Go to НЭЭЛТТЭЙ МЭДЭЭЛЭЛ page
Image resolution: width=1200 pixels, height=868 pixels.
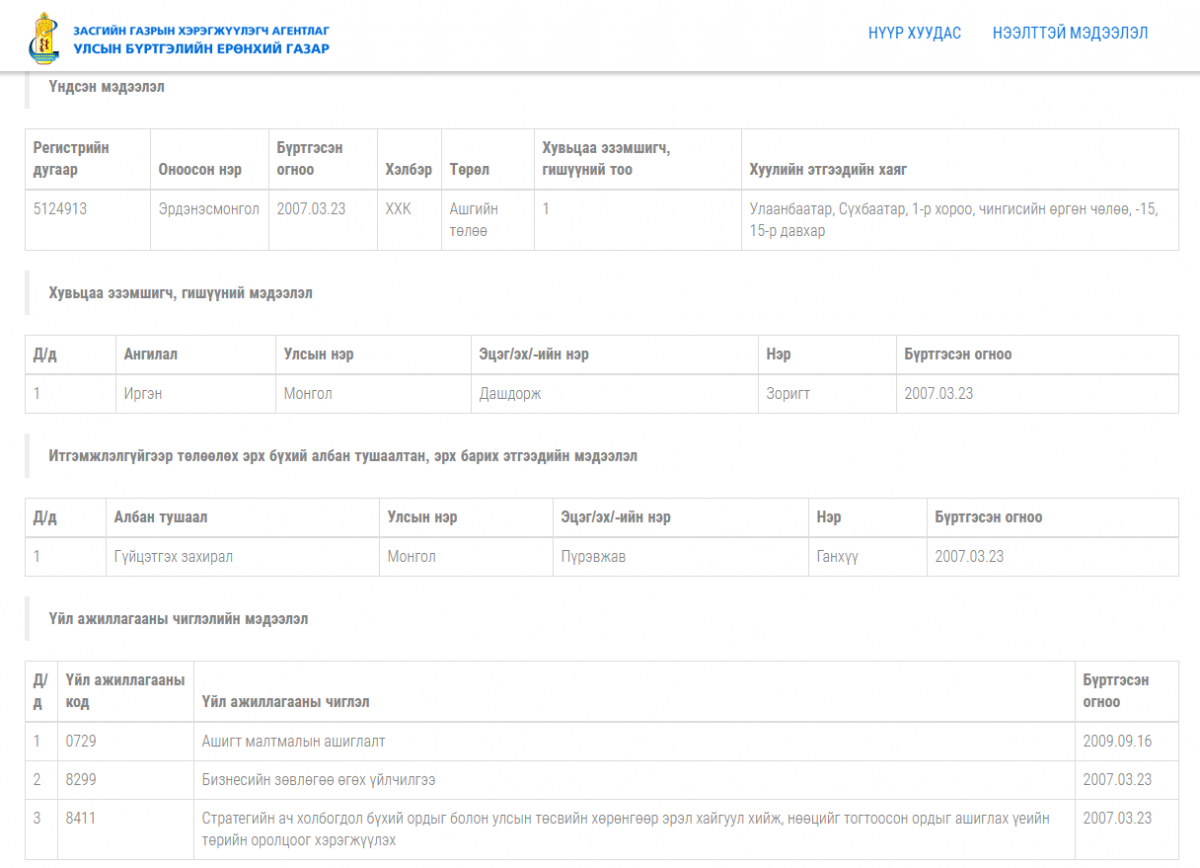click(1070, 33)
